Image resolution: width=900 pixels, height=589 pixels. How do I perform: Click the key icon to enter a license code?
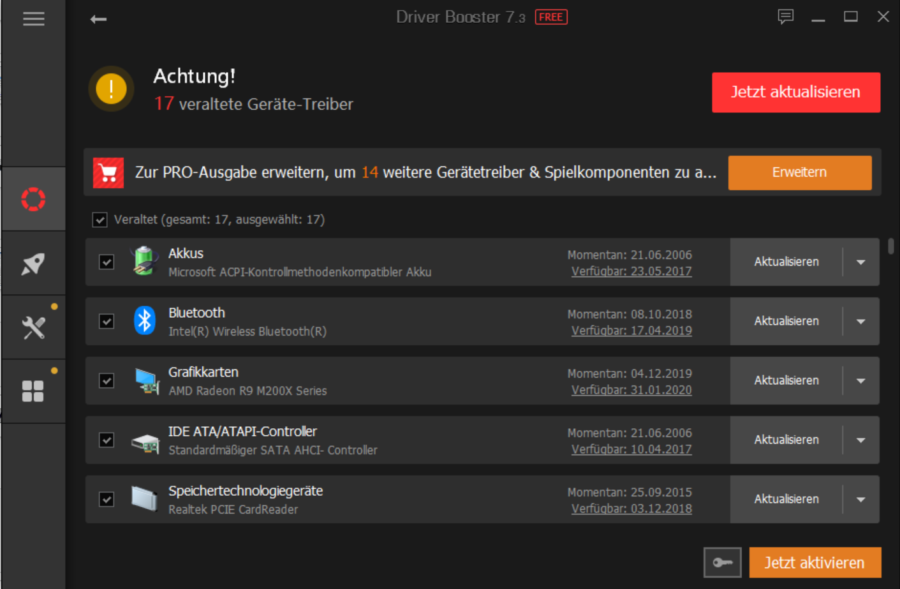click(x=722, y=562)
